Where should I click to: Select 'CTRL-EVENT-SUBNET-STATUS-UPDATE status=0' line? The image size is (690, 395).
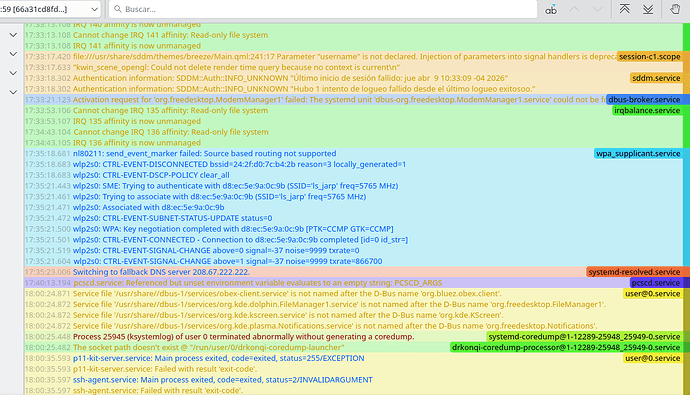click(x=172, y=218)
